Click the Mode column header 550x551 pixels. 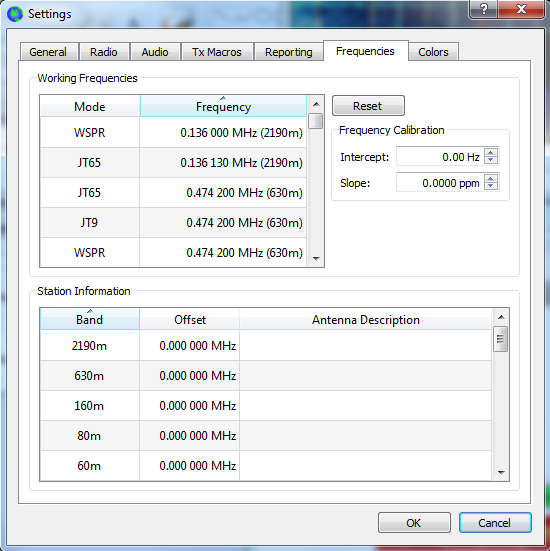90,106
